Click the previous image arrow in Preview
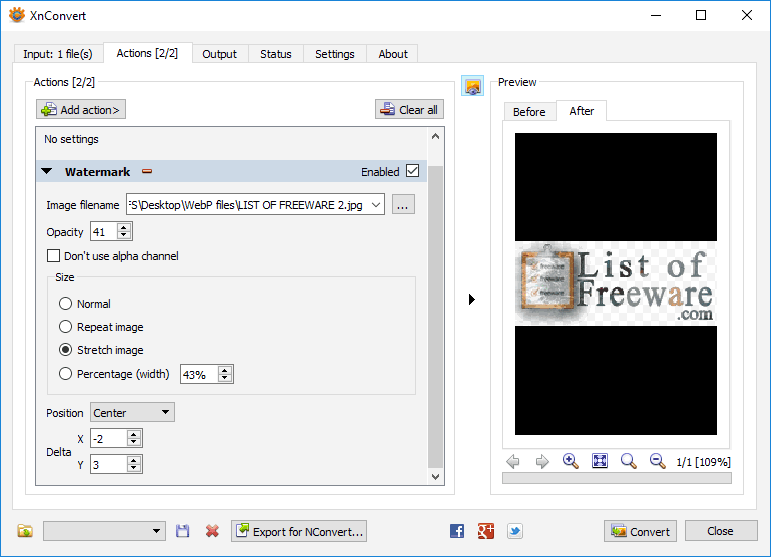 coord(513,462)
